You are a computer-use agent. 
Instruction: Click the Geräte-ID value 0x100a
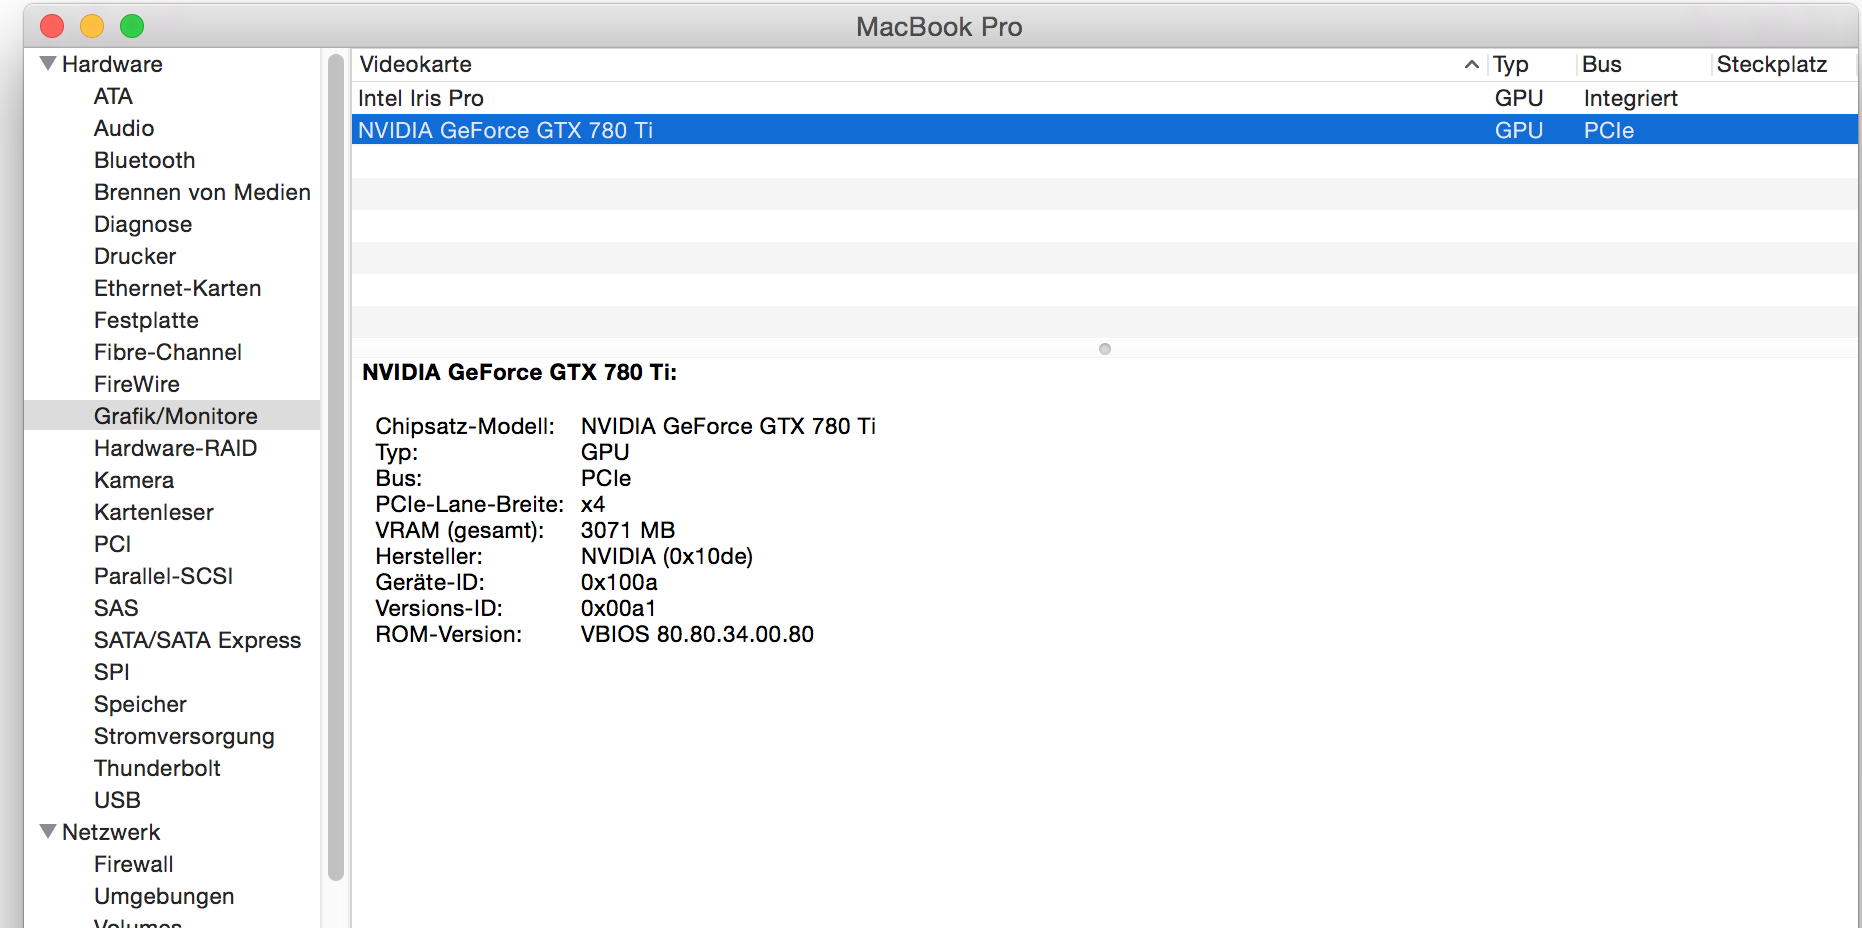(619, 582)
